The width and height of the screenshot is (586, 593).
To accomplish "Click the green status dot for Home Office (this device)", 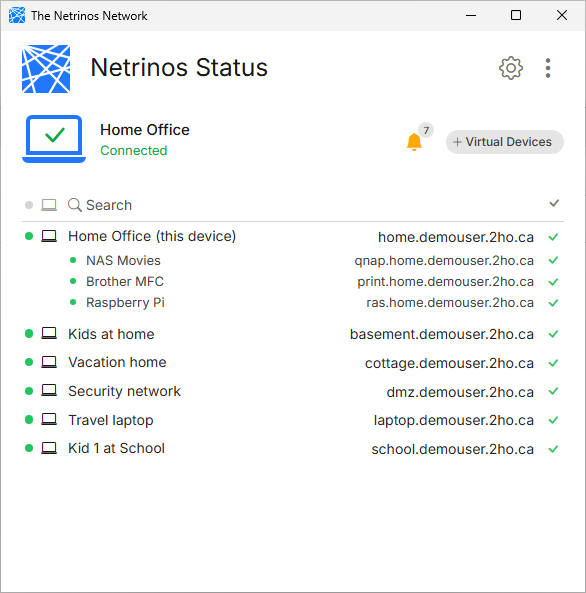I will tap(29, 236).
